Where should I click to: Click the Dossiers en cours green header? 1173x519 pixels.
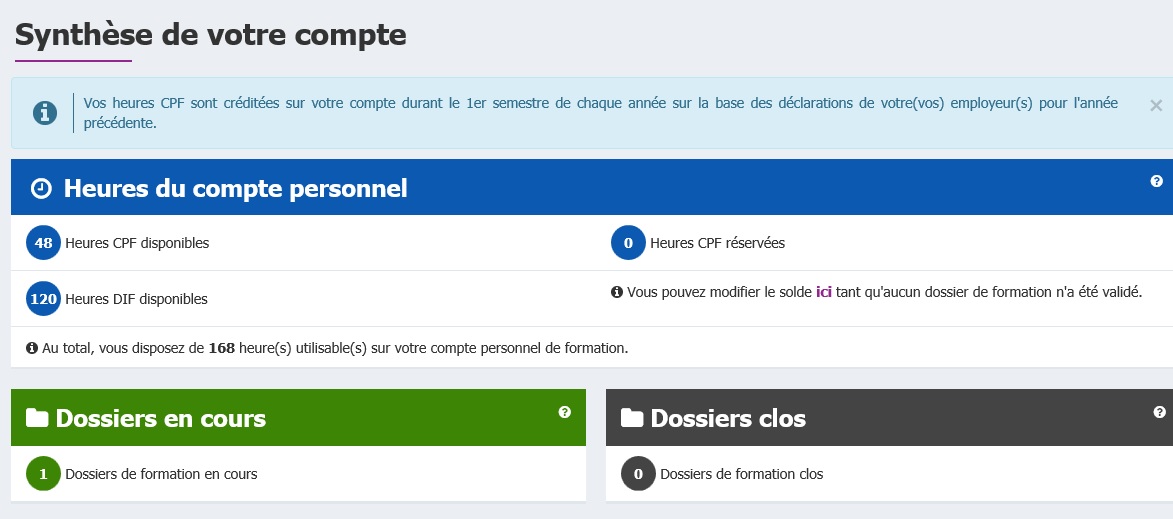pyautogui.click(x=298, y=417)
